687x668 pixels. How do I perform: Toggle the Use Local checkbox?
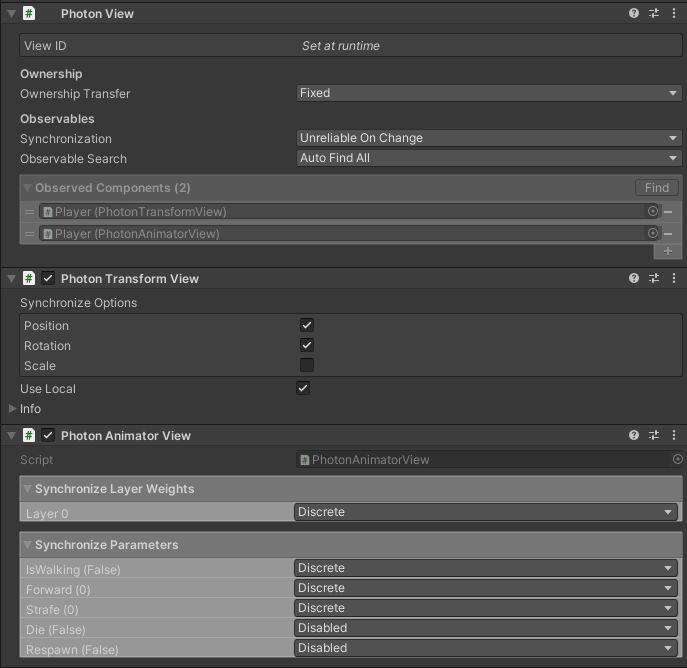[x=303, y=388]
